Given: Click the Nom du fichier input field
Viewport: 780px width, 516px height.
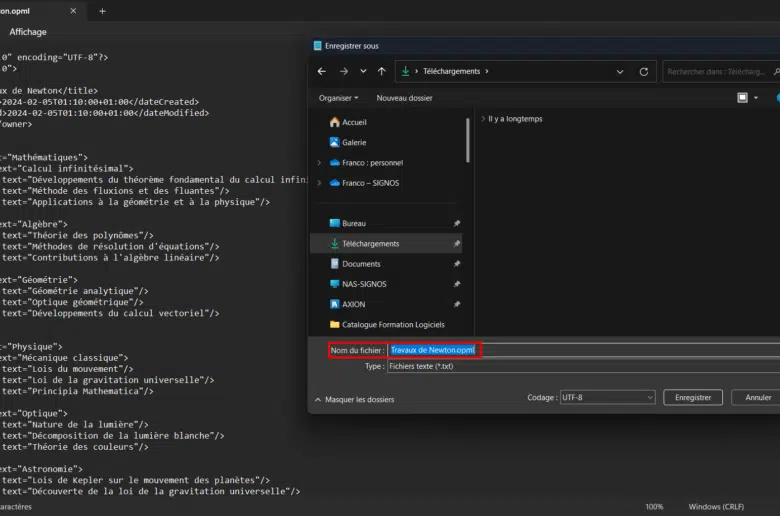Looking at the screenshot, I should (600, 350).
